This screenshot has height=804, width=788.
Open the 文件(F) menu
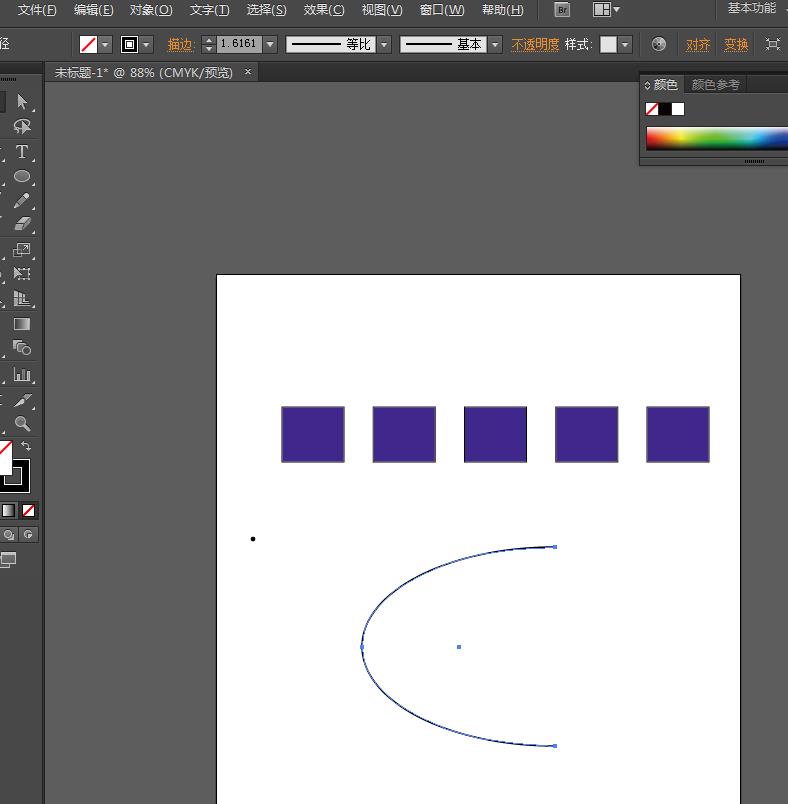[37, 10]
